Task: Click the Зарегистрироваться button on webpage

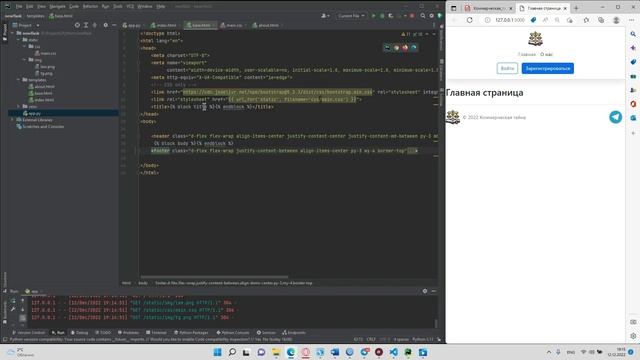Action: click(547, 68)
